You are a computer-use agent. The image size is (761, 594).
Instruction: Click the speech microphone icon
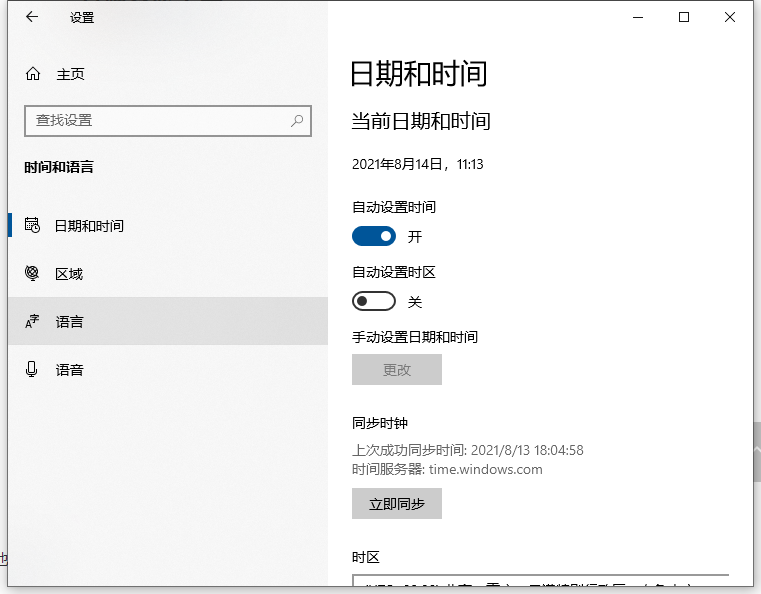coord(32,370)
